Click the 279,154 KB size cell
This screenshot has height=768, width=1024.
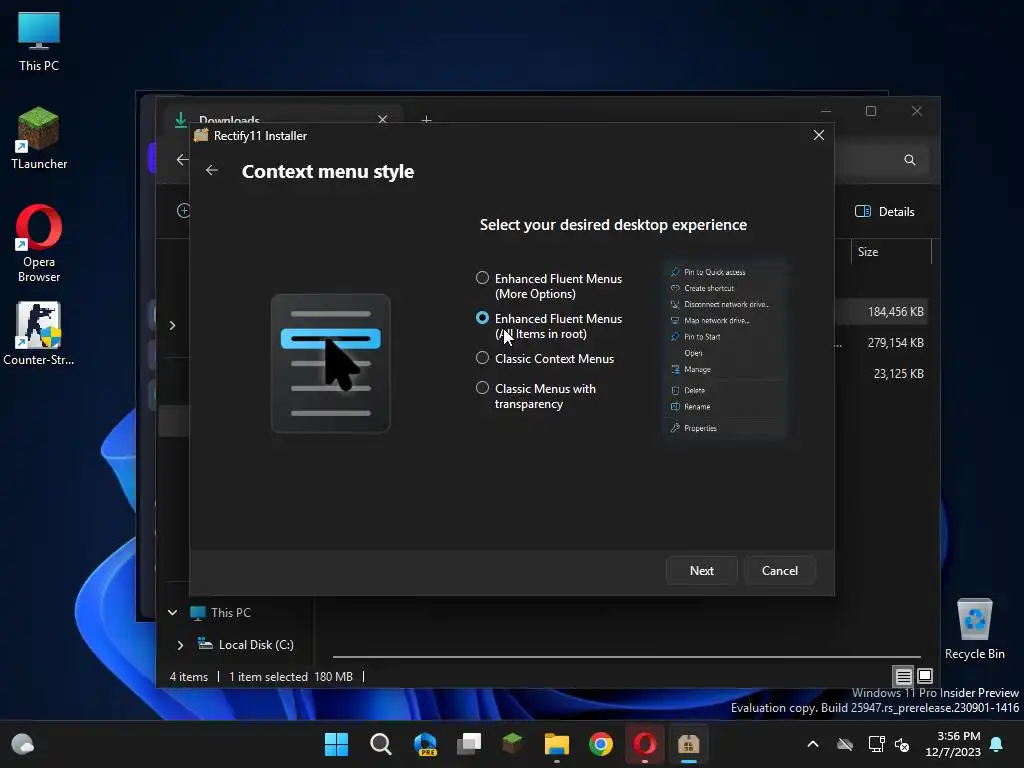895,342
